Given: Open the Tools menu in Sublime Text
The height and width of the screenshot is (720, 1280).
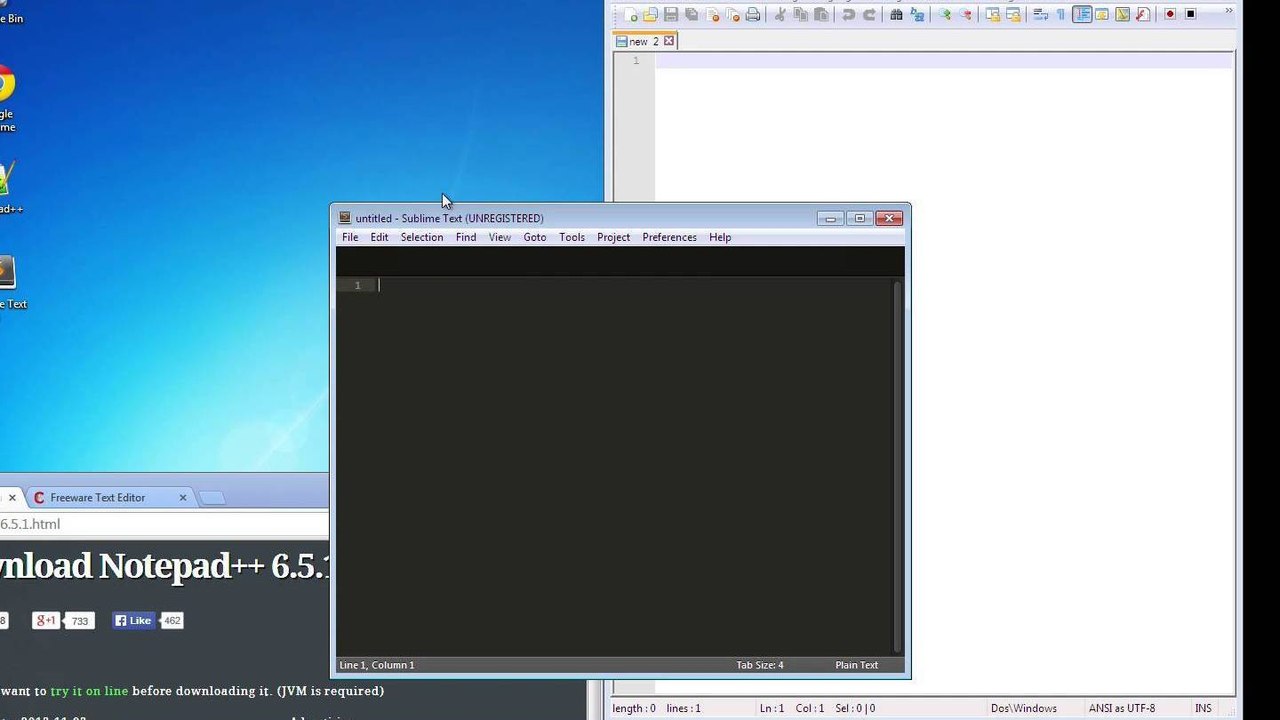Looking at the screenshot, I should coord(572,237).
